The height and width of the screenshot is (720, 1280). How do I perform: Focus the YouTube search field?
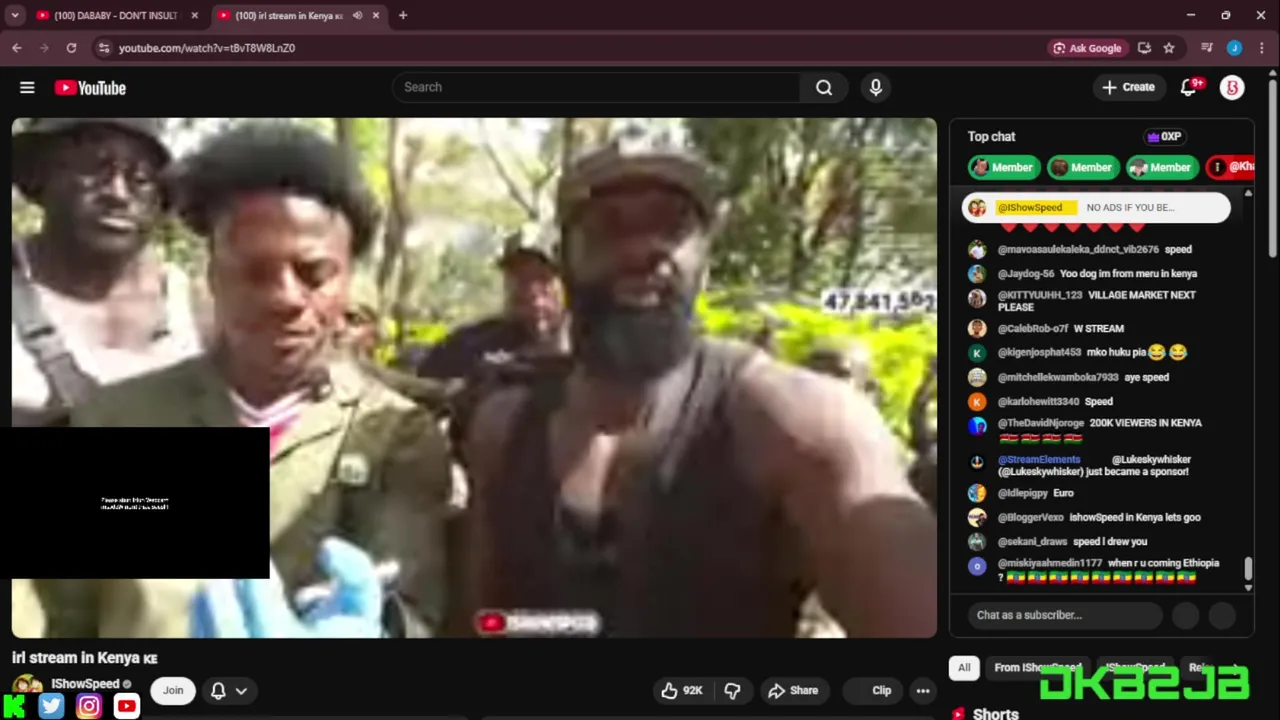(596, 87)
